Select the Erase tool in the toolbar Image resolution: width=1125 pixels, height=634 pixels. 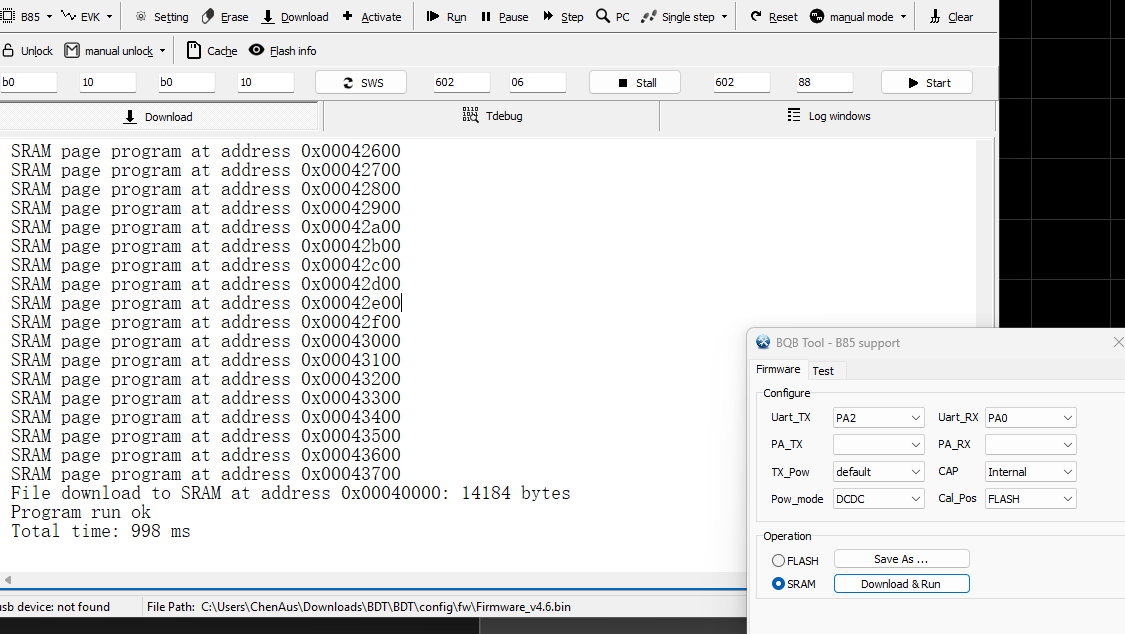coord(225,16)
